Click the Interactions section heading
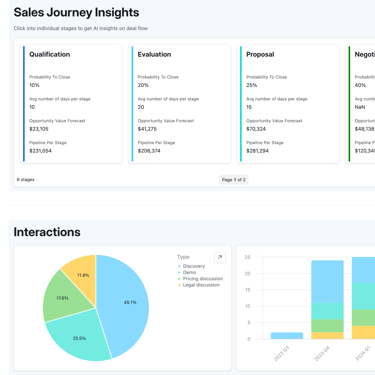 pyautogui.click(x=47, y=232)
